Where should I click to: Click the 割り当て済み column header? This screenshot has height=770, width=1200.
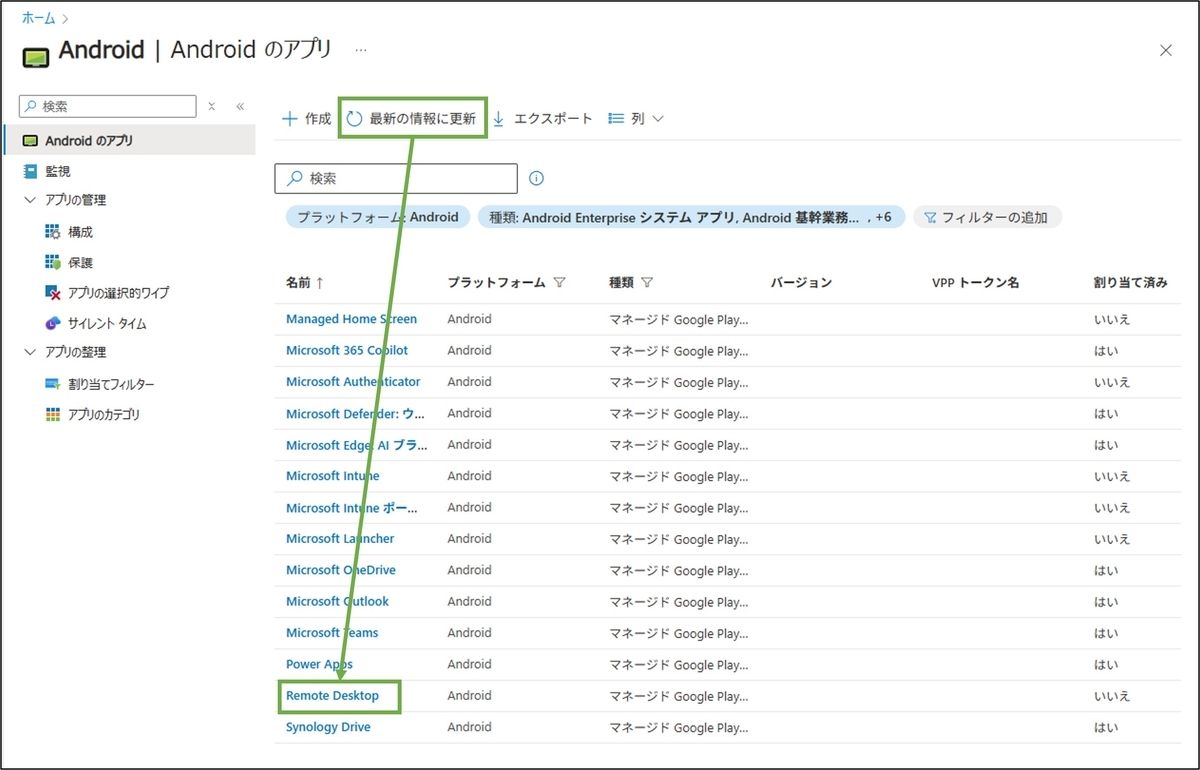click(x=1130, y=283)
